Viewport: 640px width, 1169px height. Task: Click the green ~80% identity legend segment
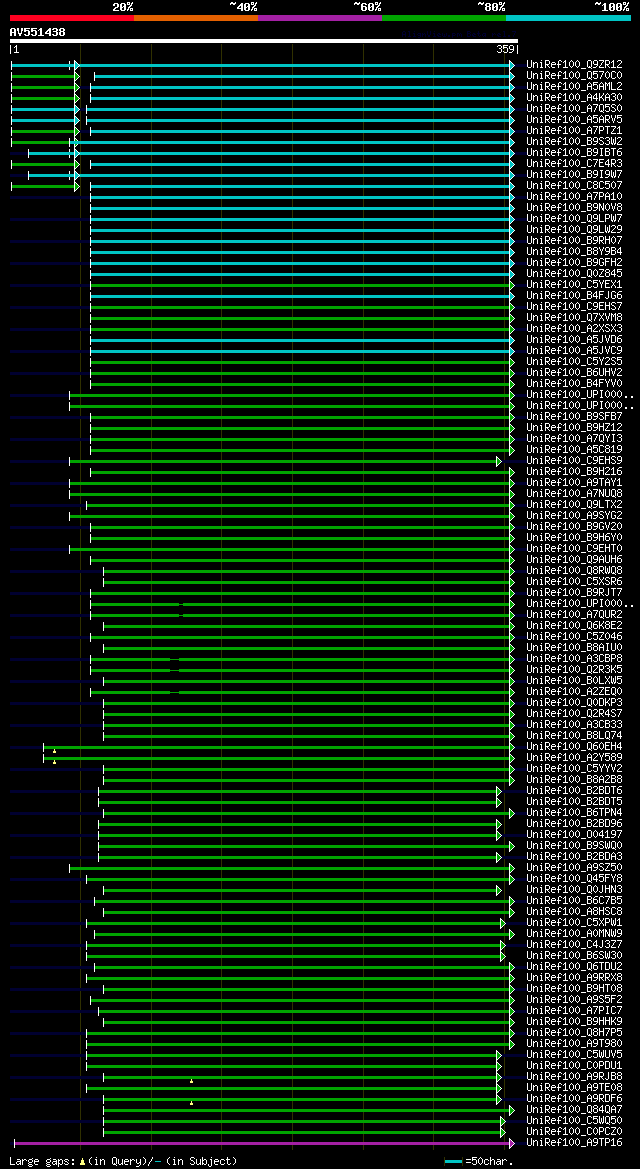click(444, 17)
